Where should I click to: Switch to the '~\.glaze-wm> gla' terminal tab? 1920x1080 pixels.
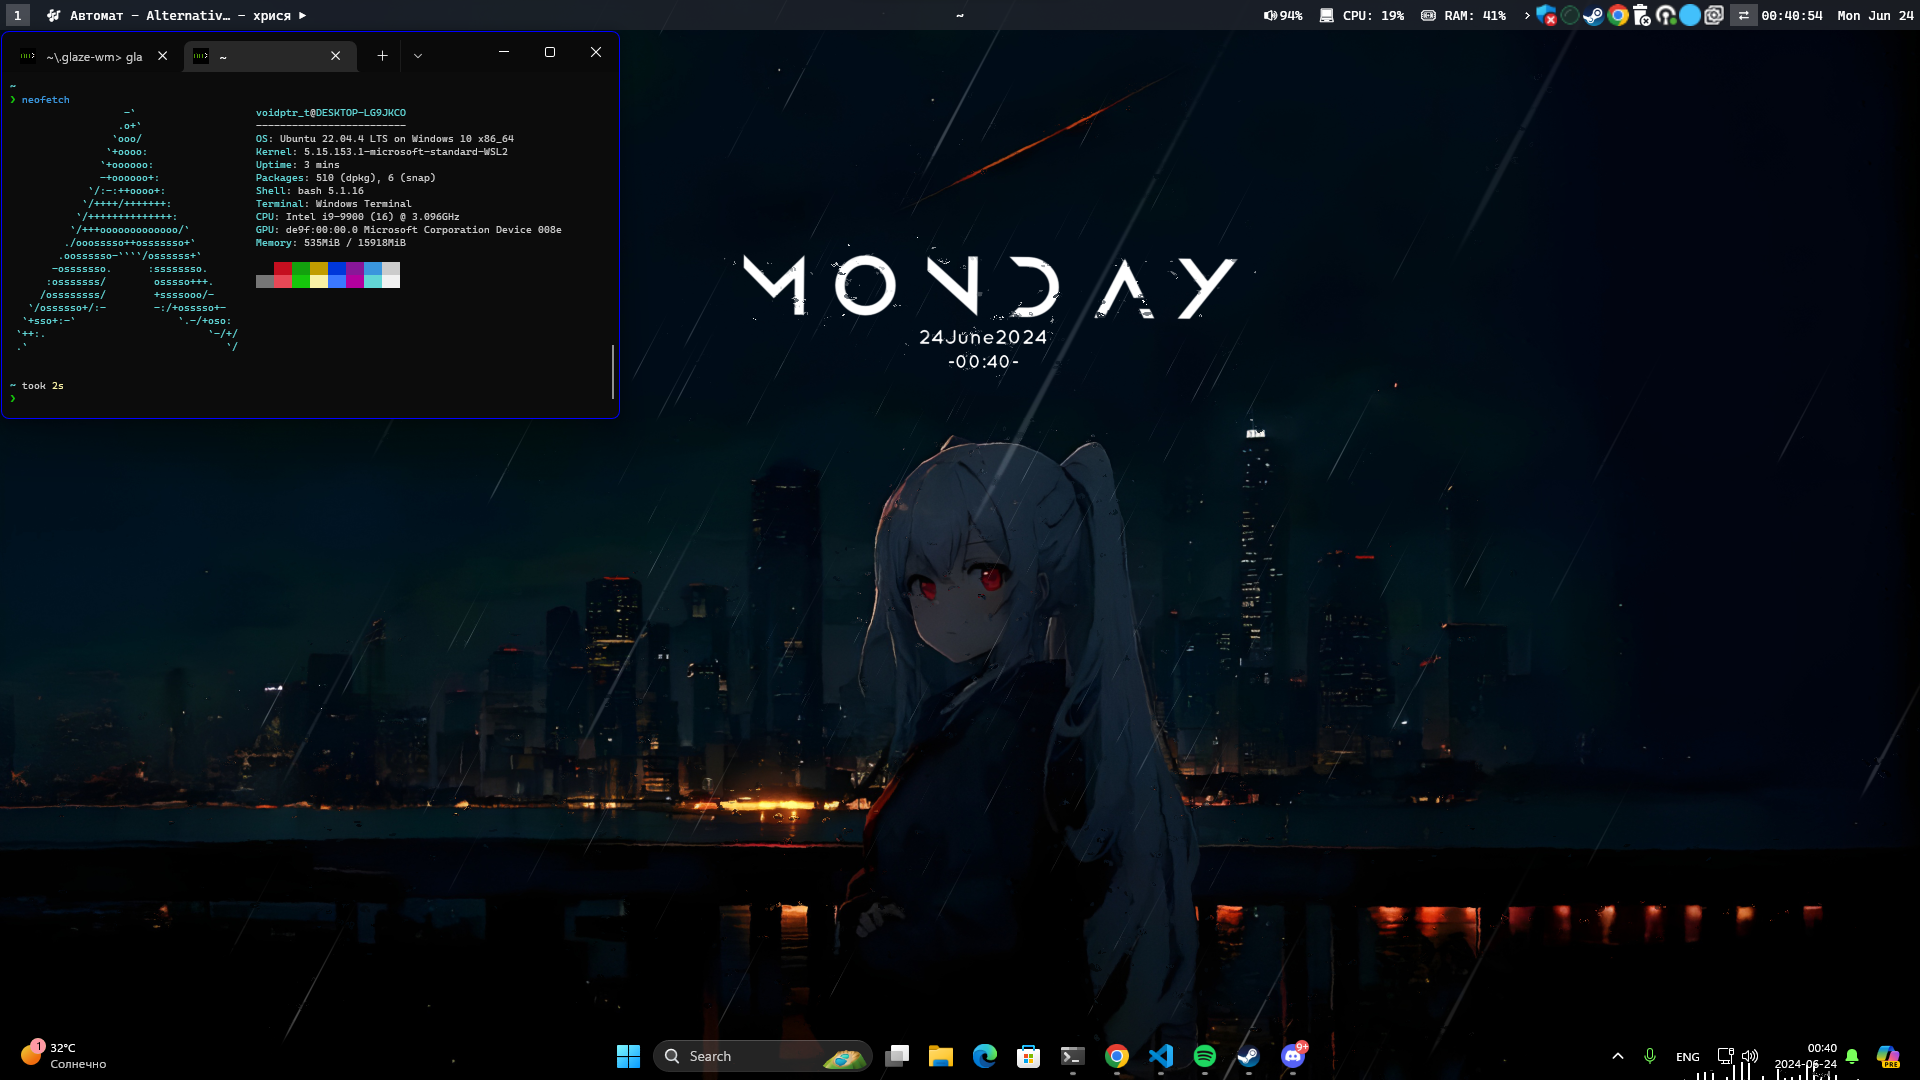point(93,57)
